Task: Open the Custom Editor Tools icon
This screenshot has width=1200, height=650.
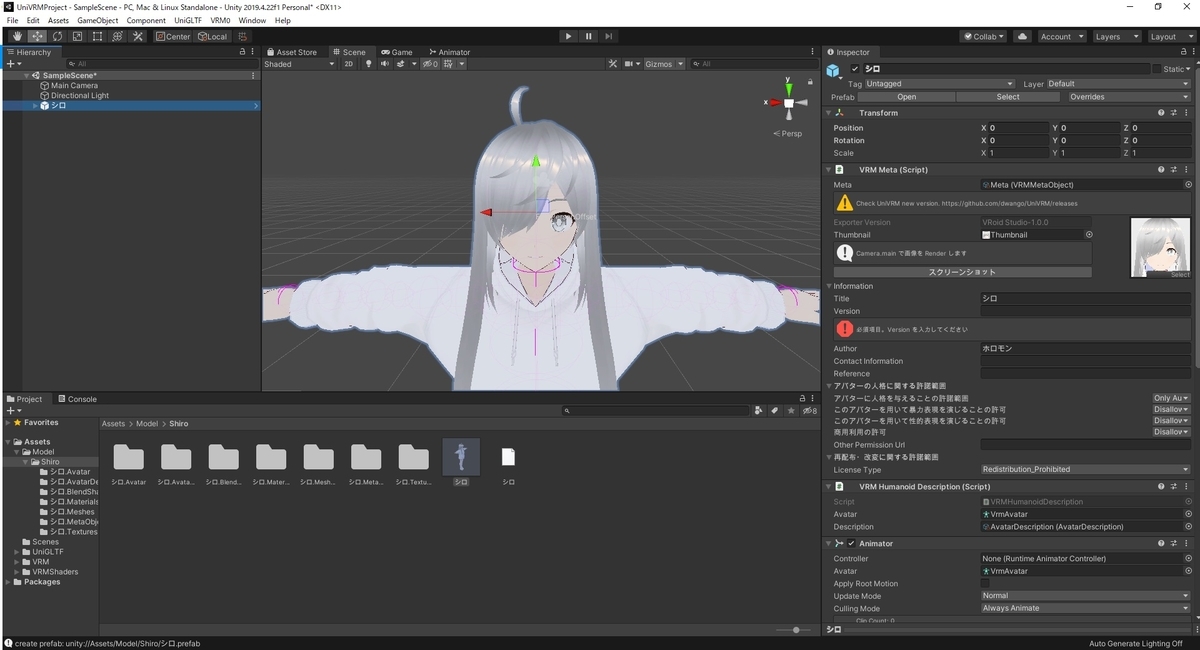Action: click(x=138, y=36)
